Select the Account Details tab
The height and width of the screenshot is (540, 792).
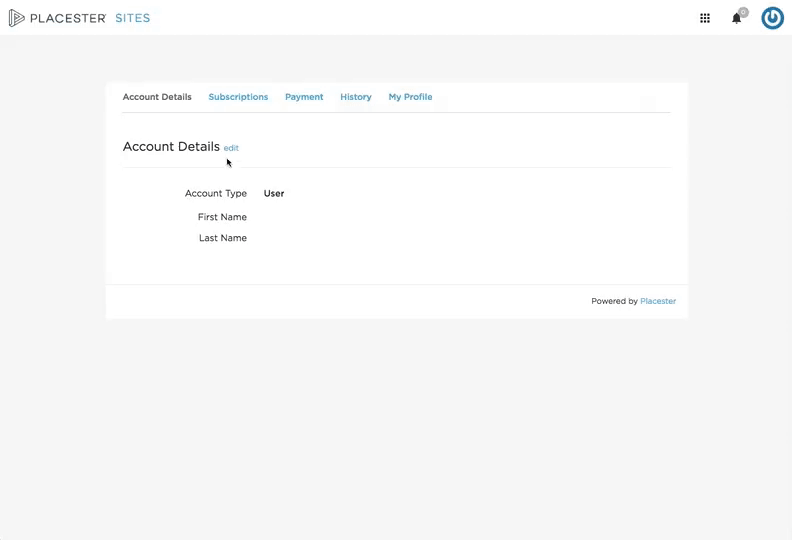tap(157, 97)
